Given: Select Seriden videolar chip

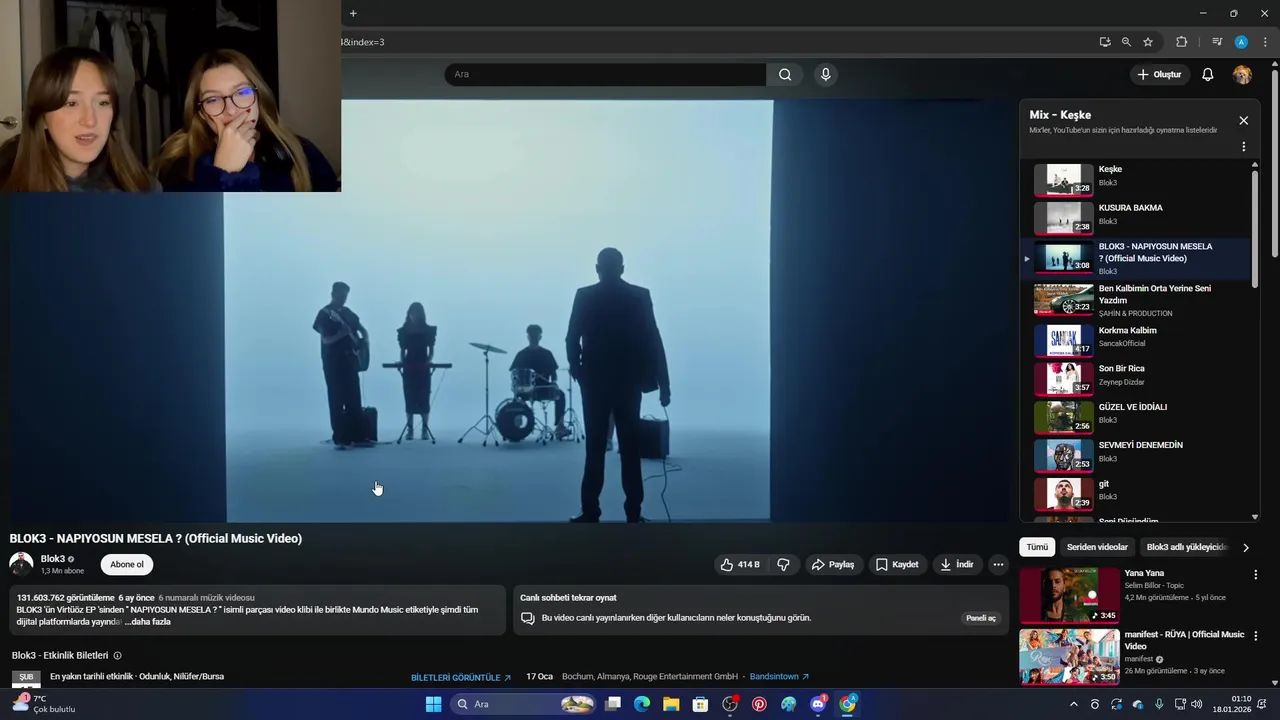Looking at the screenshot, I should pos(1097,547).
